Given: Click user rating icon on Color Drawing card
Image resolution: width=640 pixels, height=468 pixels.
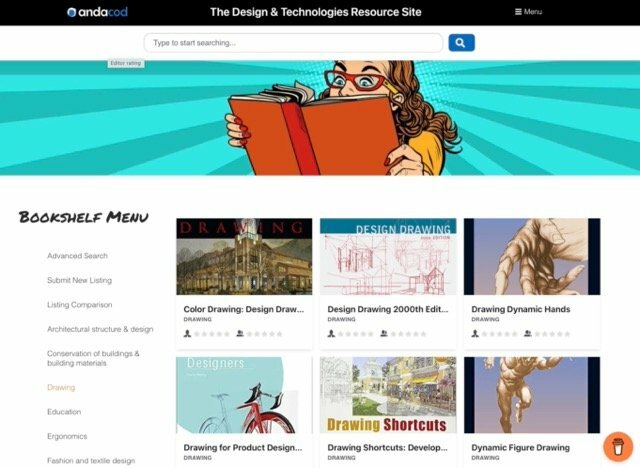Looking at the screenshot, I should pyautogui.click(x=240, y=334).
